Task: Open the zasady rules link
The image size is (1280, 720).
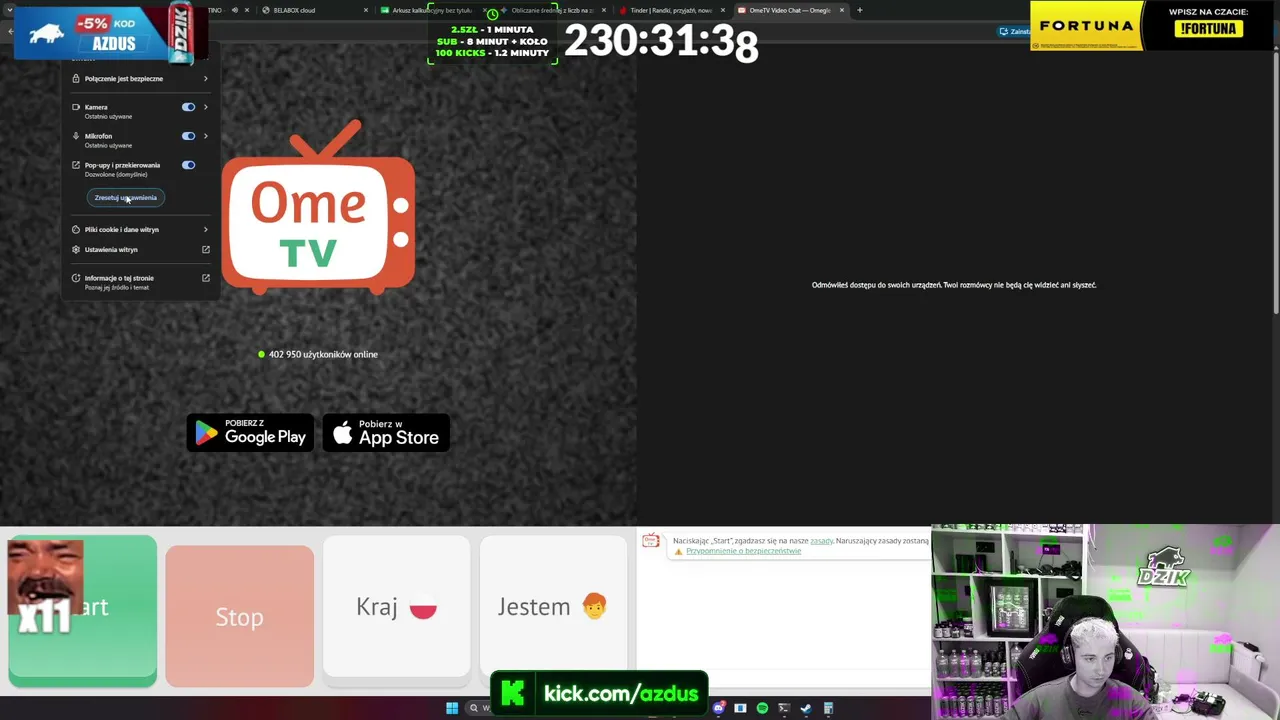Action: point(821,541)
